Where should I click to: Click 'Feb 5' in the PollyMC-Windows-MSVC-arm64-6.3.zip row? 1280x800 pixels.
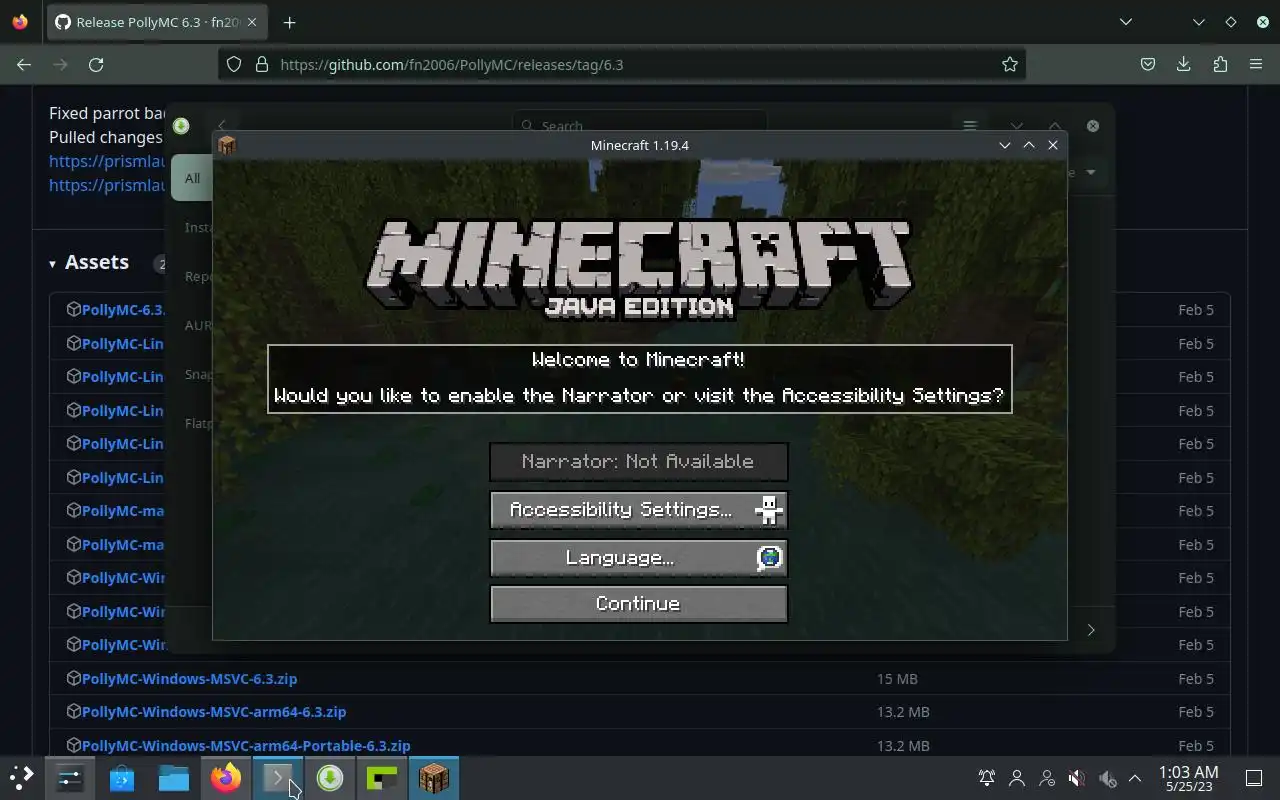[1196, 712]
